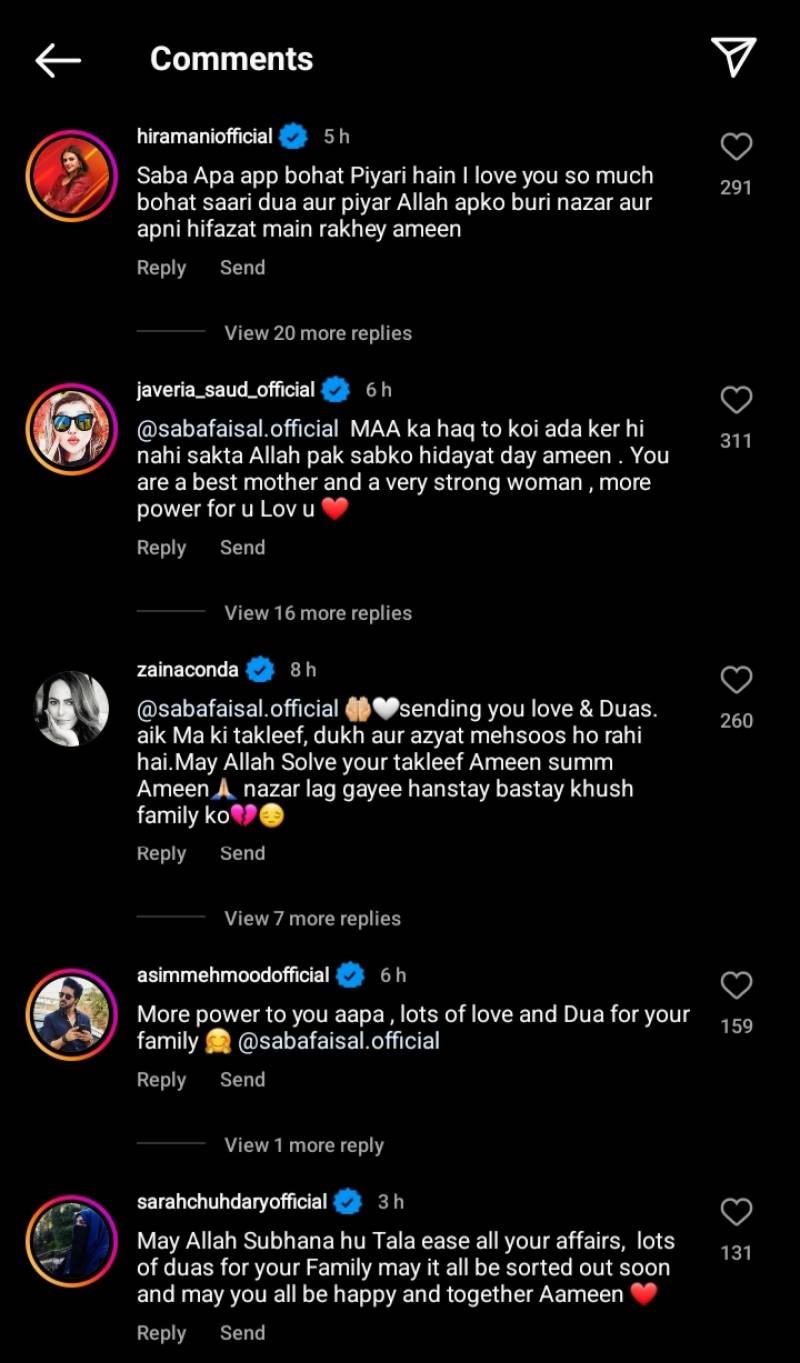
Task: Expand View 16 more replies
Action: tap(318, 613)
